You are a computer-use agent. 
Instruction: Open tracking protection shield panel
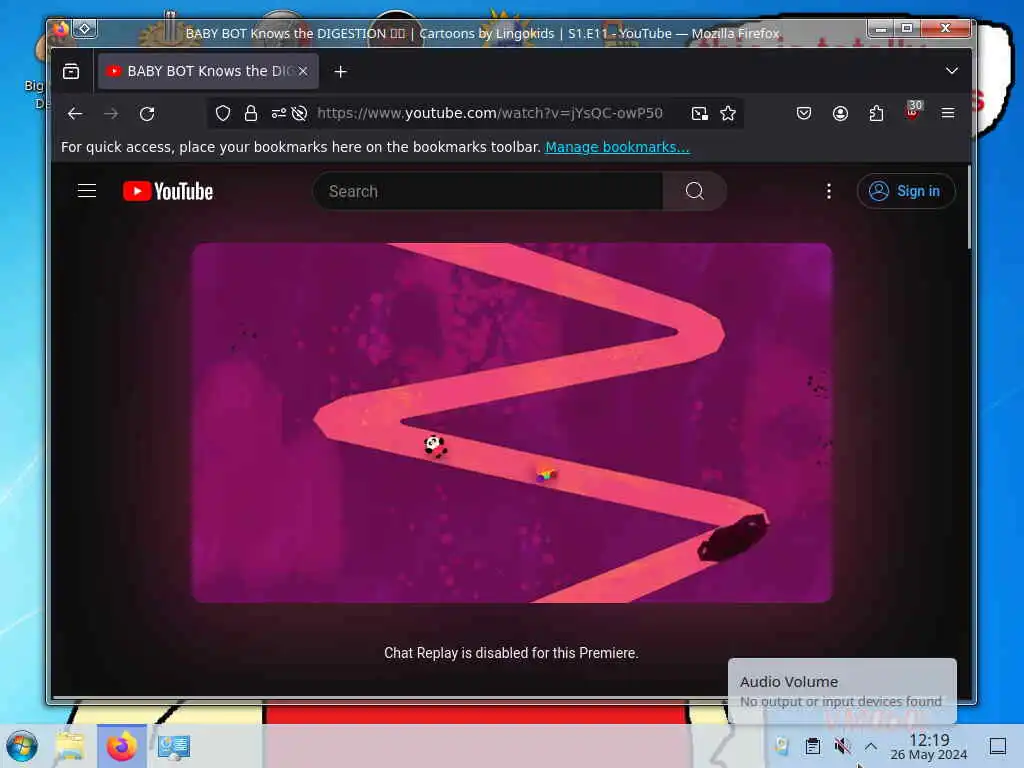223,114
